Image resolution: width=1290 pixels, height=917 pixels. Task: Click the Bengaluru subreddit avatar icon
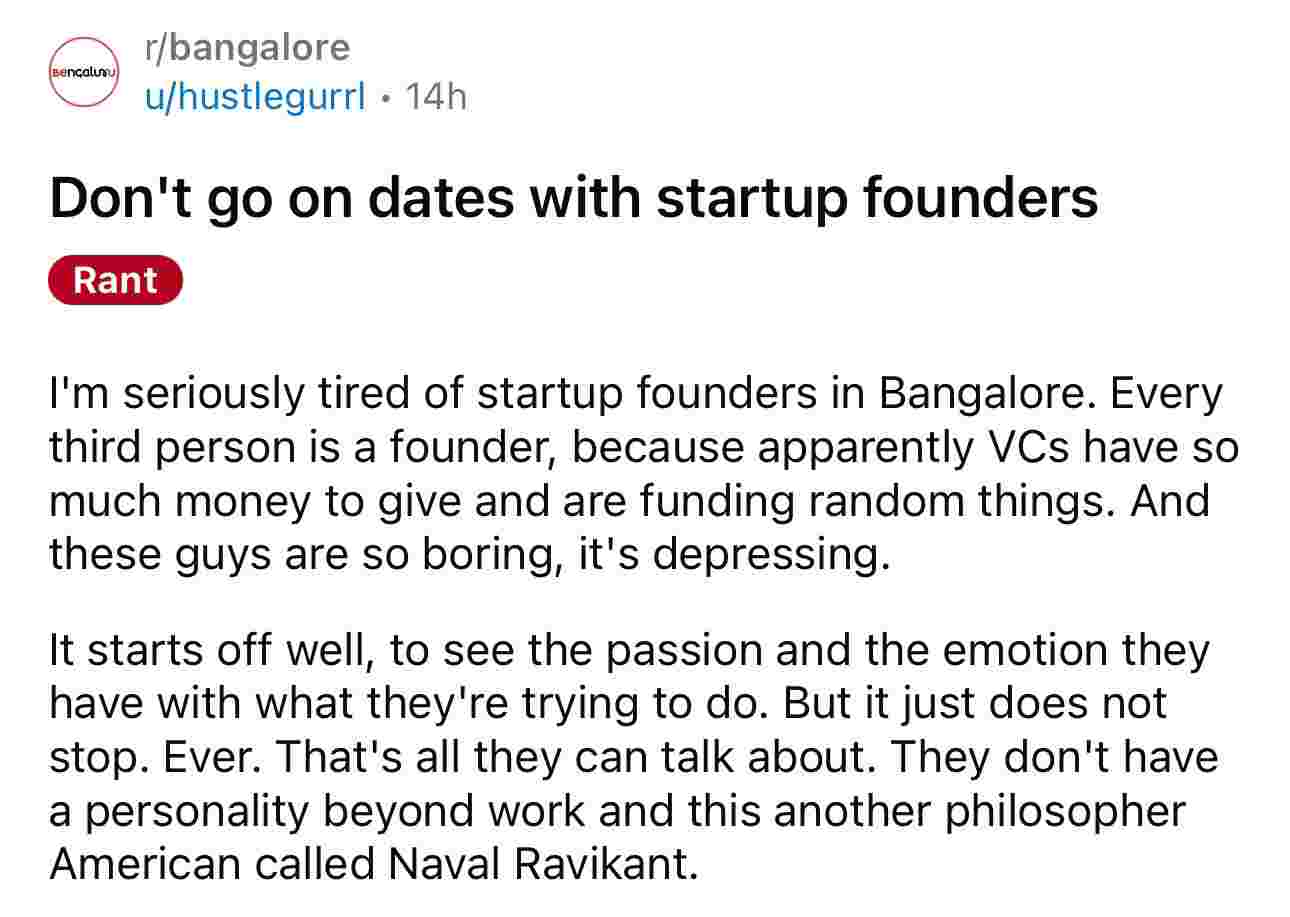84,72
